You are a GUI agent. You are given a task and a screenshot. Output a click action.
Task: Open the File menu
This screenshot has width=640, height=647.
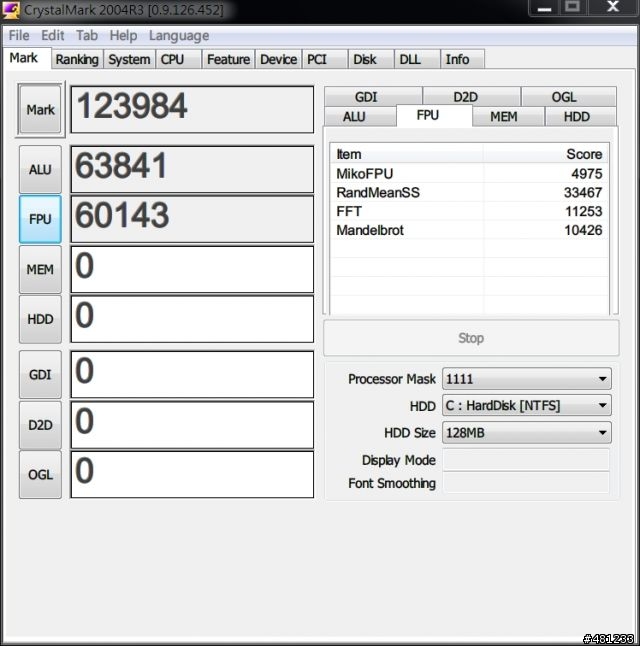pyautogui.click(x=19, y=35)
